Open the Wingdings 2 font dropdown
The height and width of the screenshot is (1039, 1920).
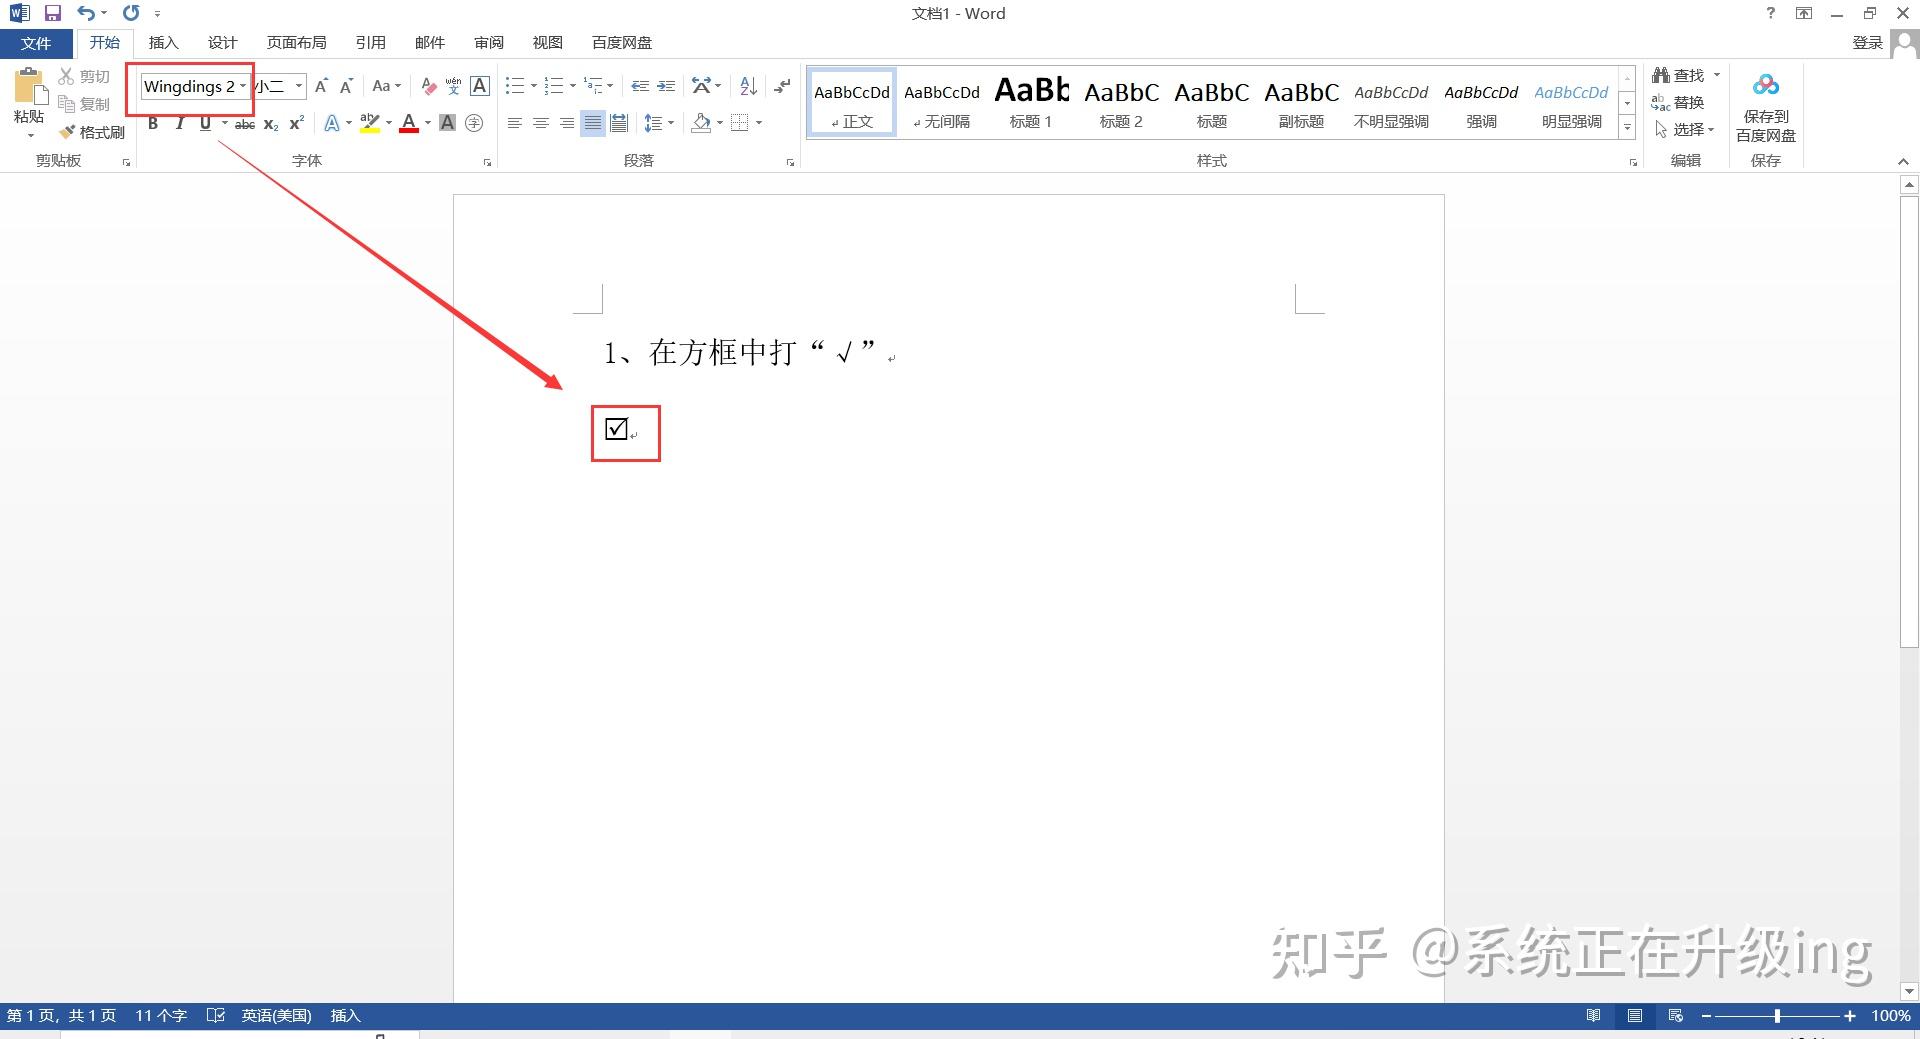pos(242,86)
